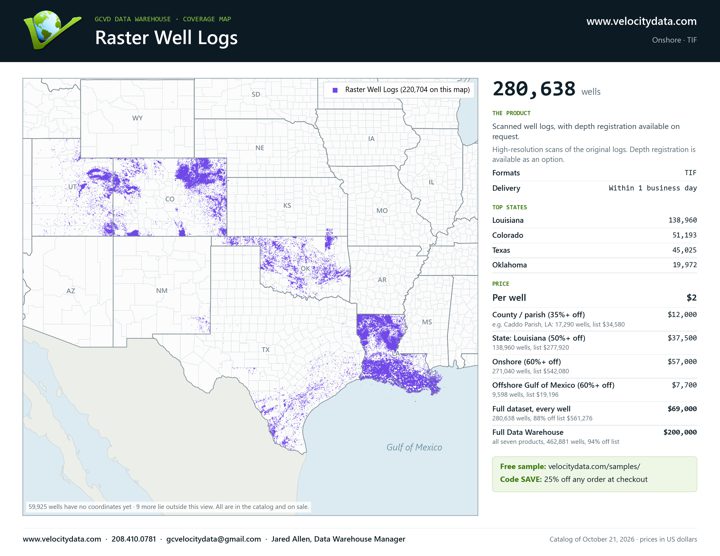Click Offshore Gulf of Mexico price row
The width and height of the screenshot is (720, 556).
(594, 389)
